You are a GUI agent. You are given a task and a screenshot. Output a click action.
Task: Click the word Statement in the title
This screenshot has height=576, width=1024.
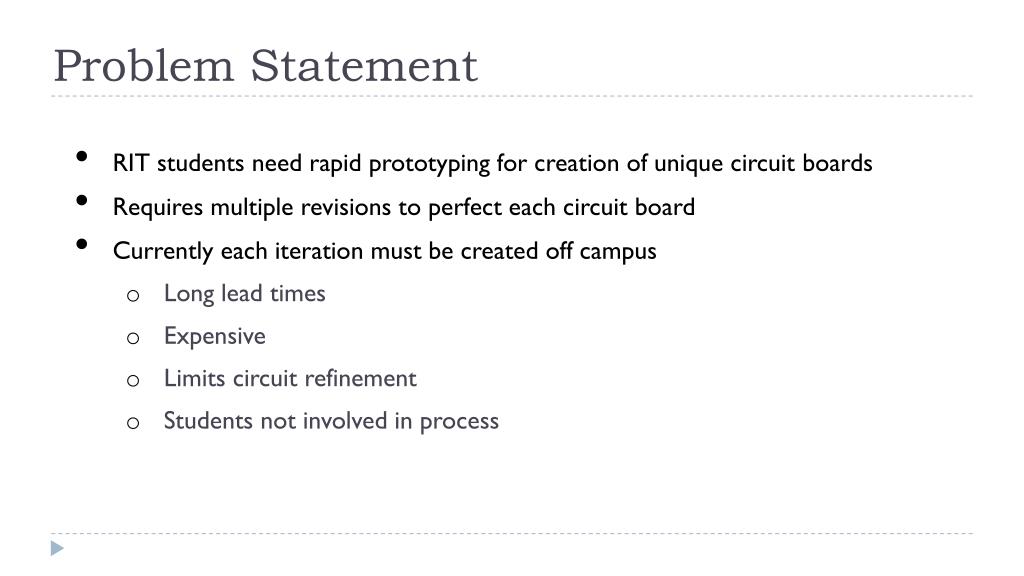[364, 66]
